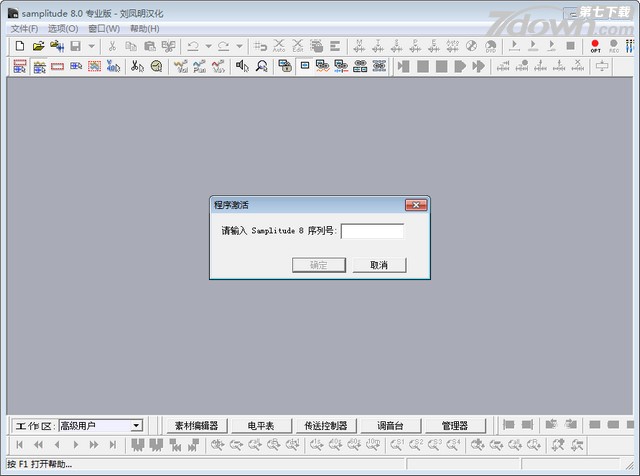
Task: Click the colorful mixer faders icon
Action: pos(630,46)
